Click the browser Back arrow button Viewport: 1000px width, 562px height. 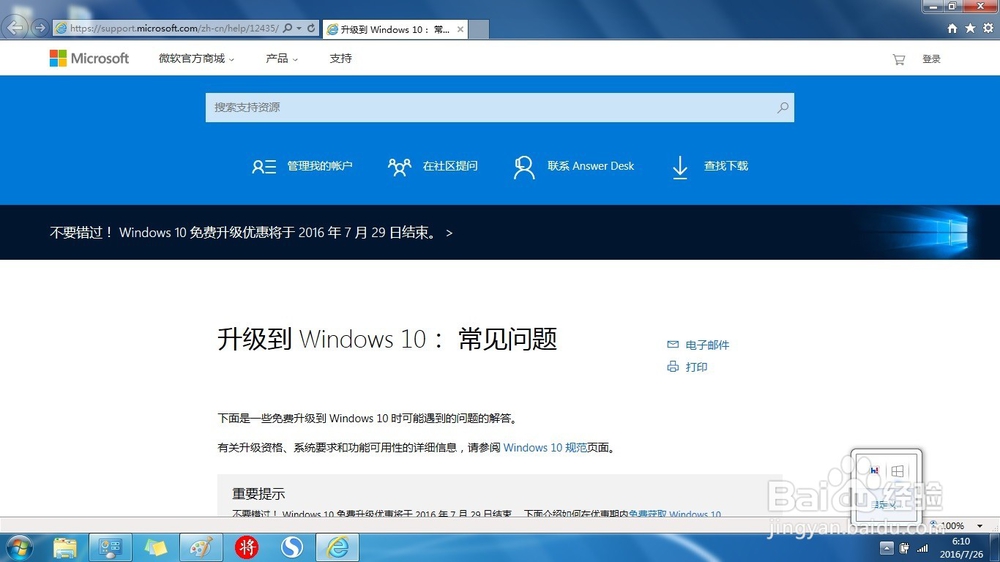point(15,27)
